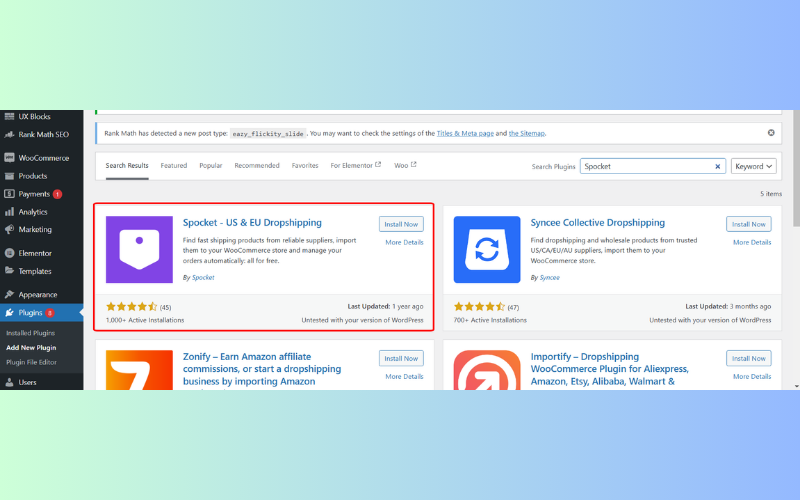Image resolution: width=800 pixels, height=500 pixels.
Task: Install the Syncee Collective Dropshipping plugin
Action: pos(748,224)
